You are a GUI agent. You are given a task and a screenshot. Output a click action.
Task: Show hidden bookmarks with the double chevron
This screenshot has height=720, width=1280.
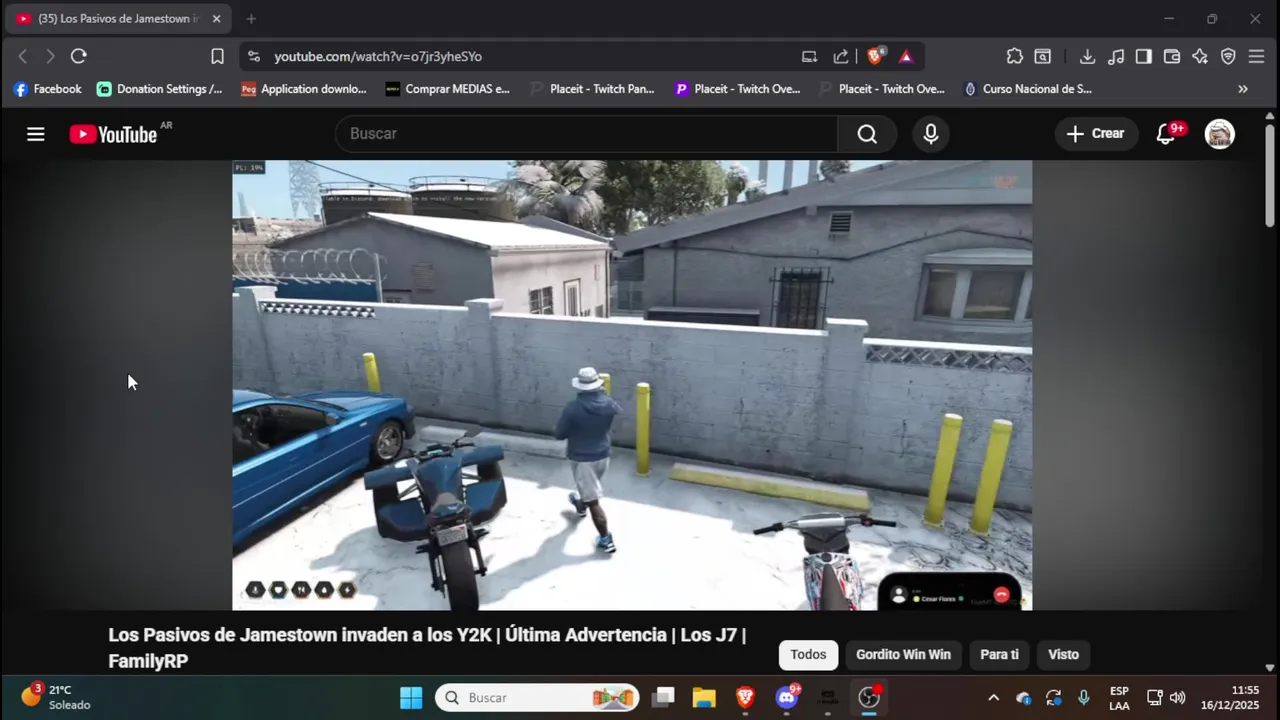pos(1243,89)
